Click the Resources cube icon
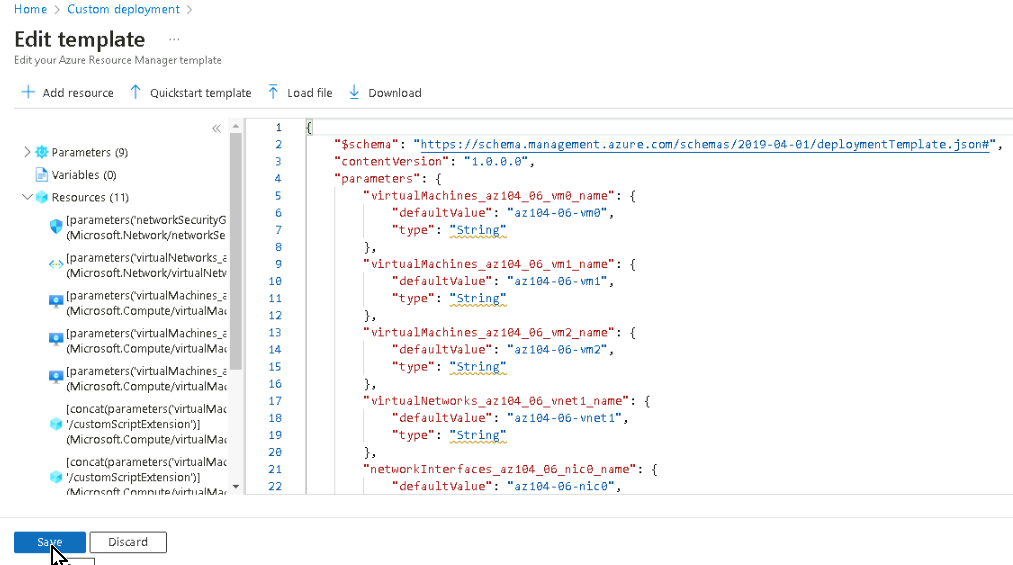 (42, 197)
